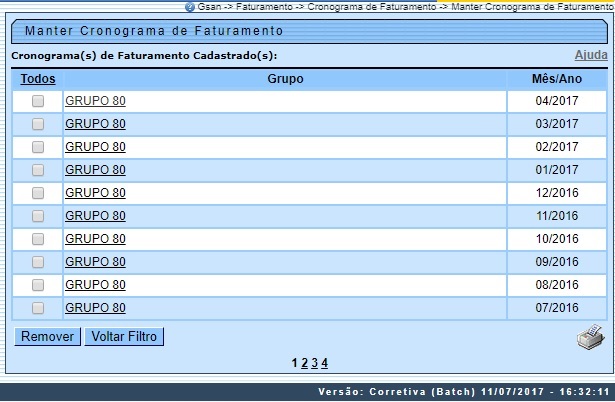Click the Versão Corretiva (Batch) status text
Image resolution: width=615 pixels, height=402 pixels.
464,392
